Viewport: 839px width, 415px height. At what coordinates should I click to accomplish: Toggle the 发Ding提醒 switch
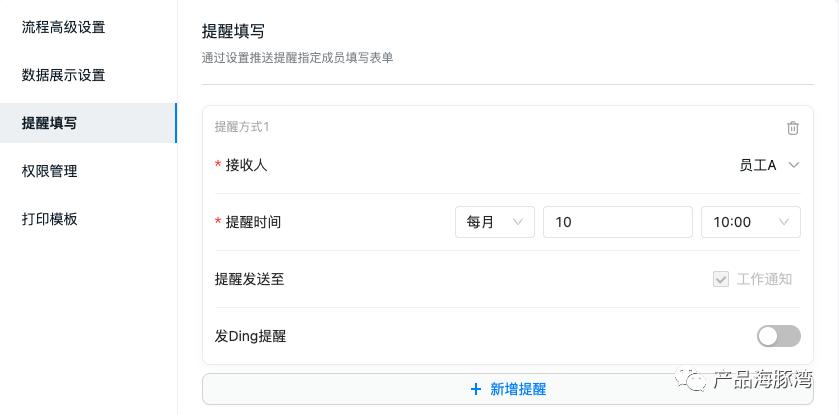(779, 336)
